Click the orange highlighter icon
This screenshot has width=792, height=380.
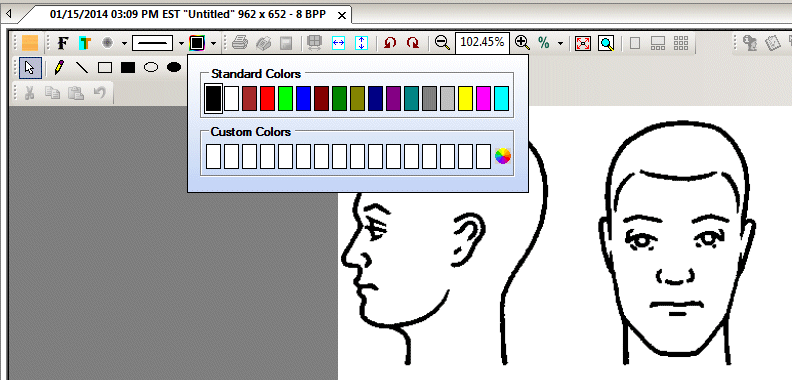(30, 43)
